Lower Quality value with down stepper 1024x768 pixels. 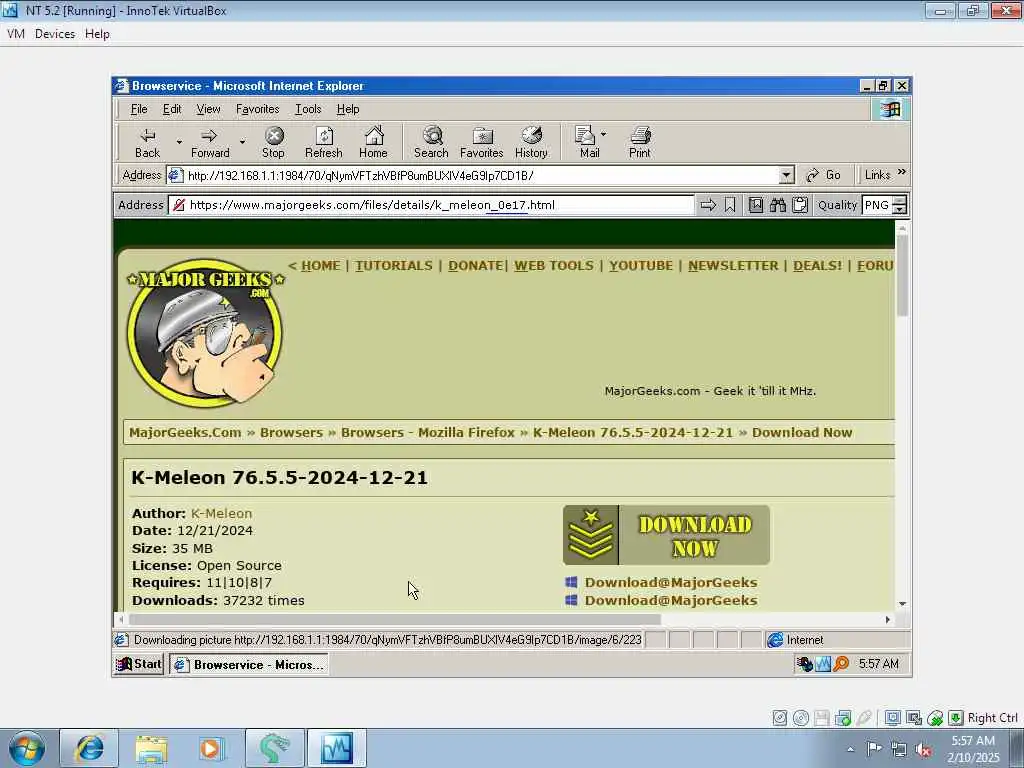900,210
